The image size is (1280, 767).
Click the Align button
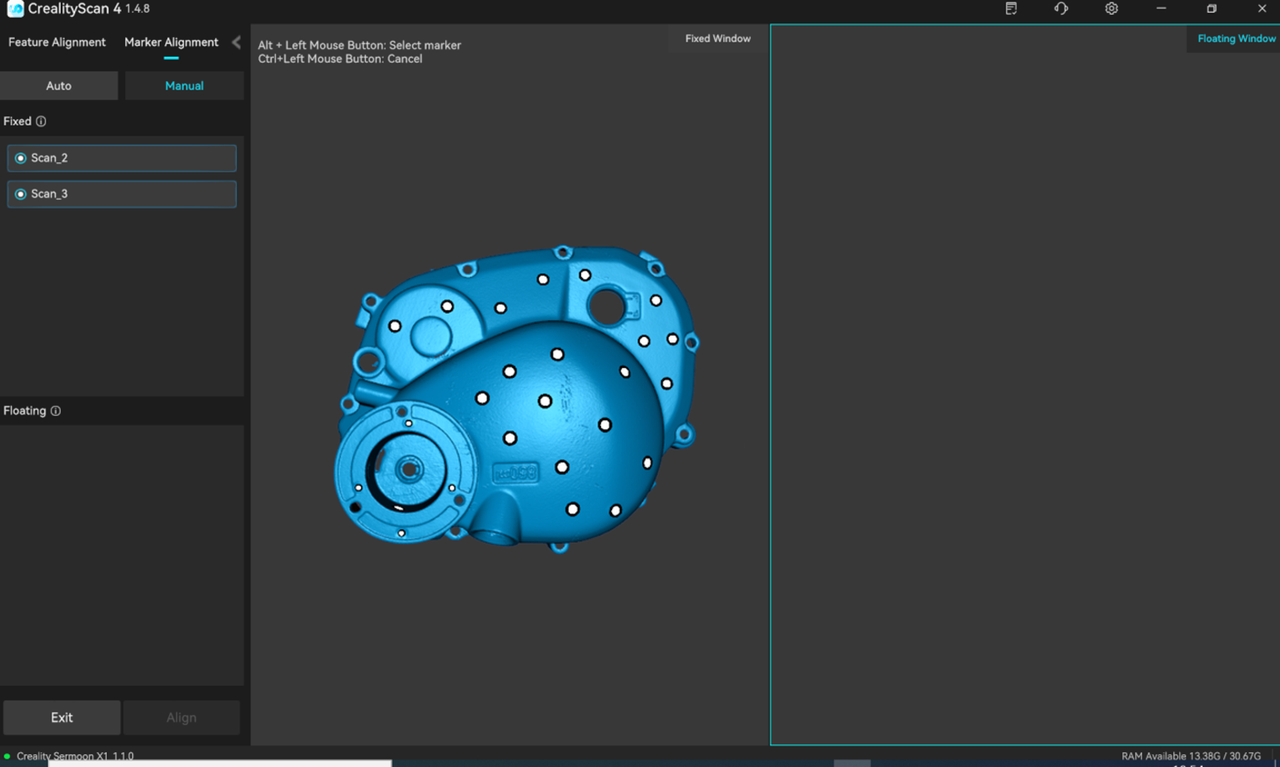181,717
